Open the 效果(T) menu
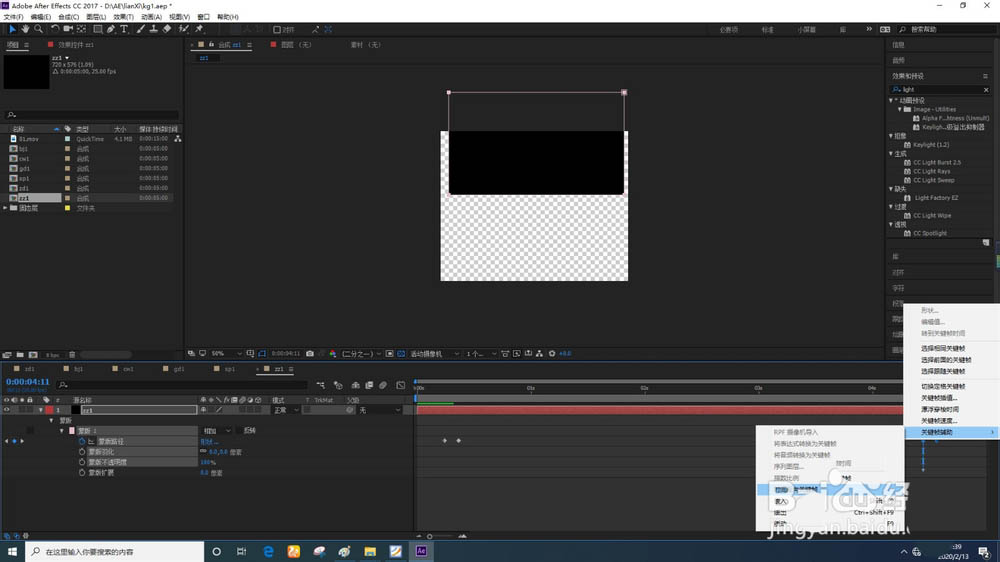 122,17
